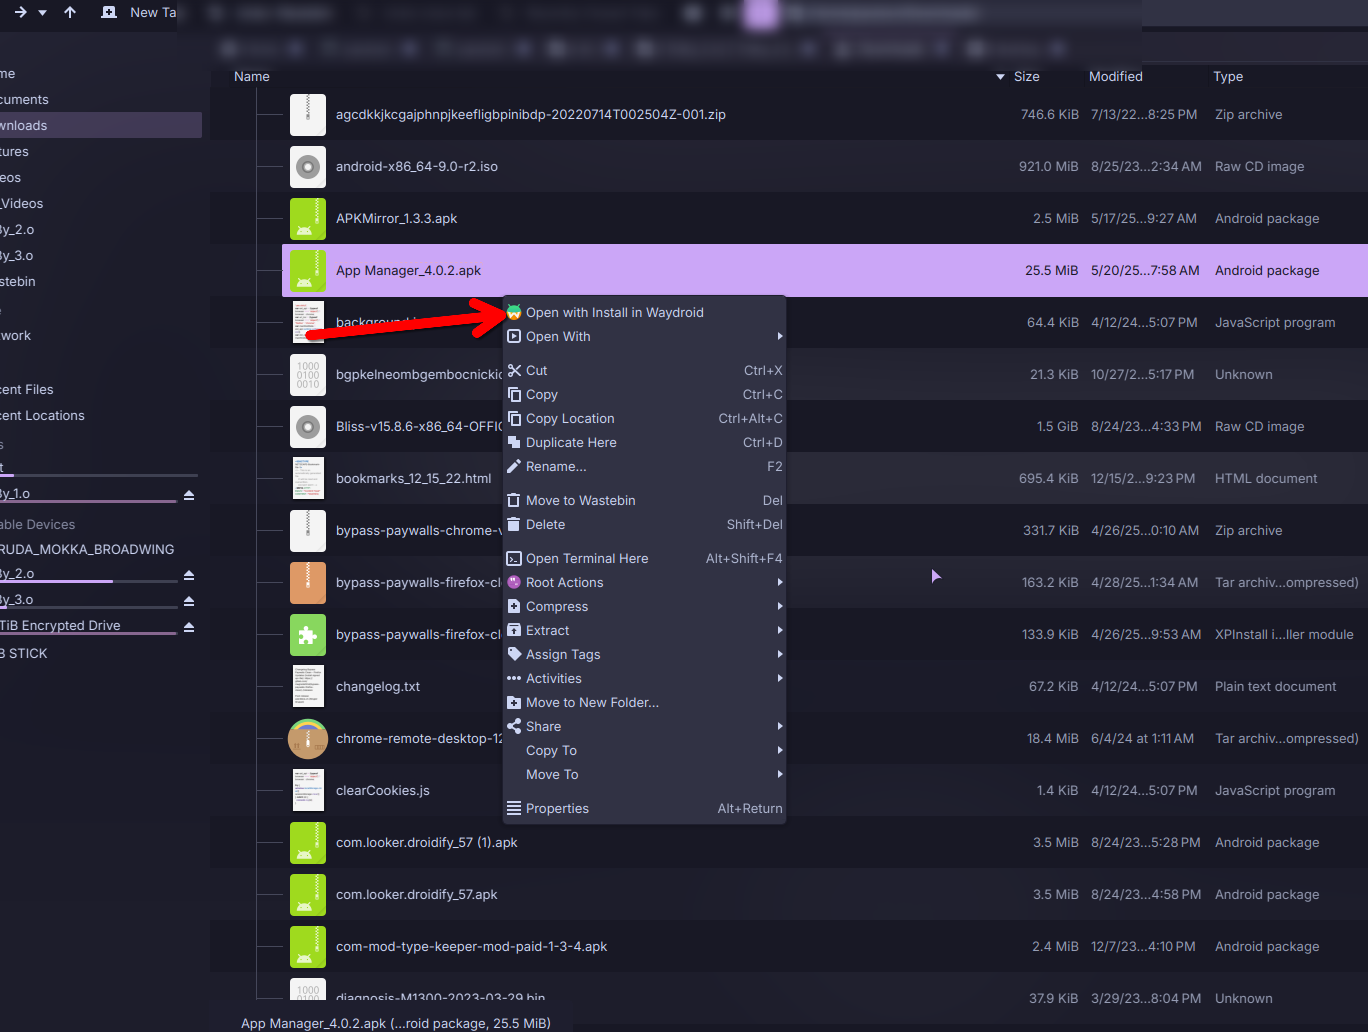Image resolution: width=1368 pixels, height=1032 pixels.
Task: Click Cut in the context menu
Action: [x=644, y=370]
